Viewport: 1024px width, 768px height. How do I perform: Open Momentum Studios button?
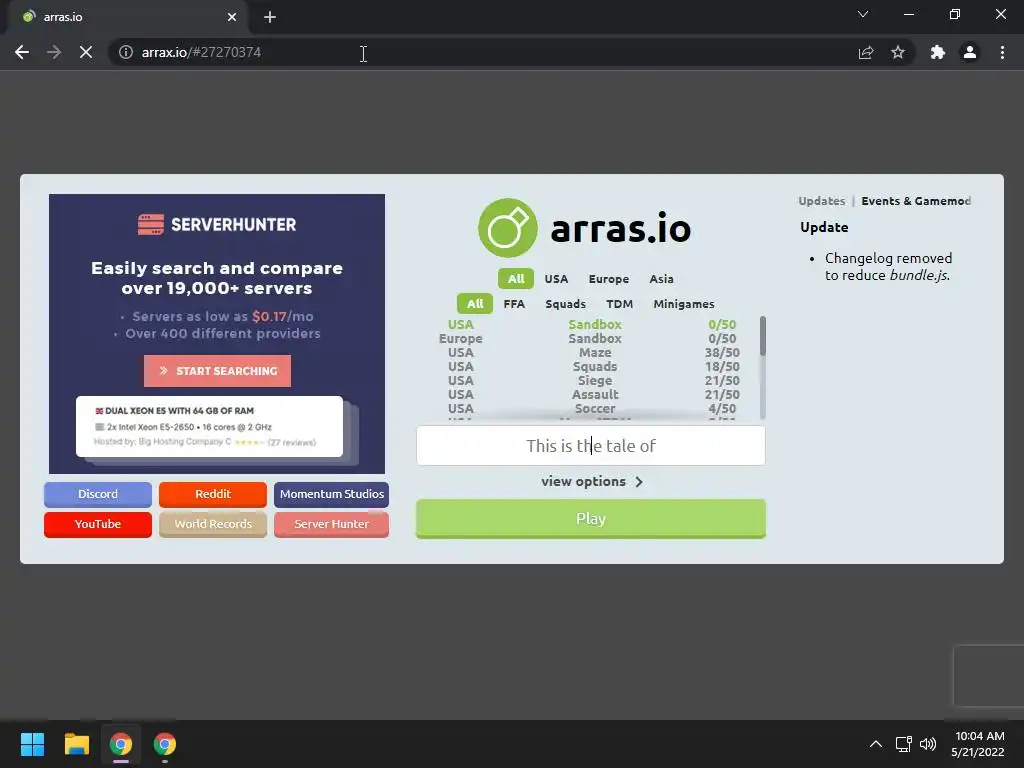point(332,494)
